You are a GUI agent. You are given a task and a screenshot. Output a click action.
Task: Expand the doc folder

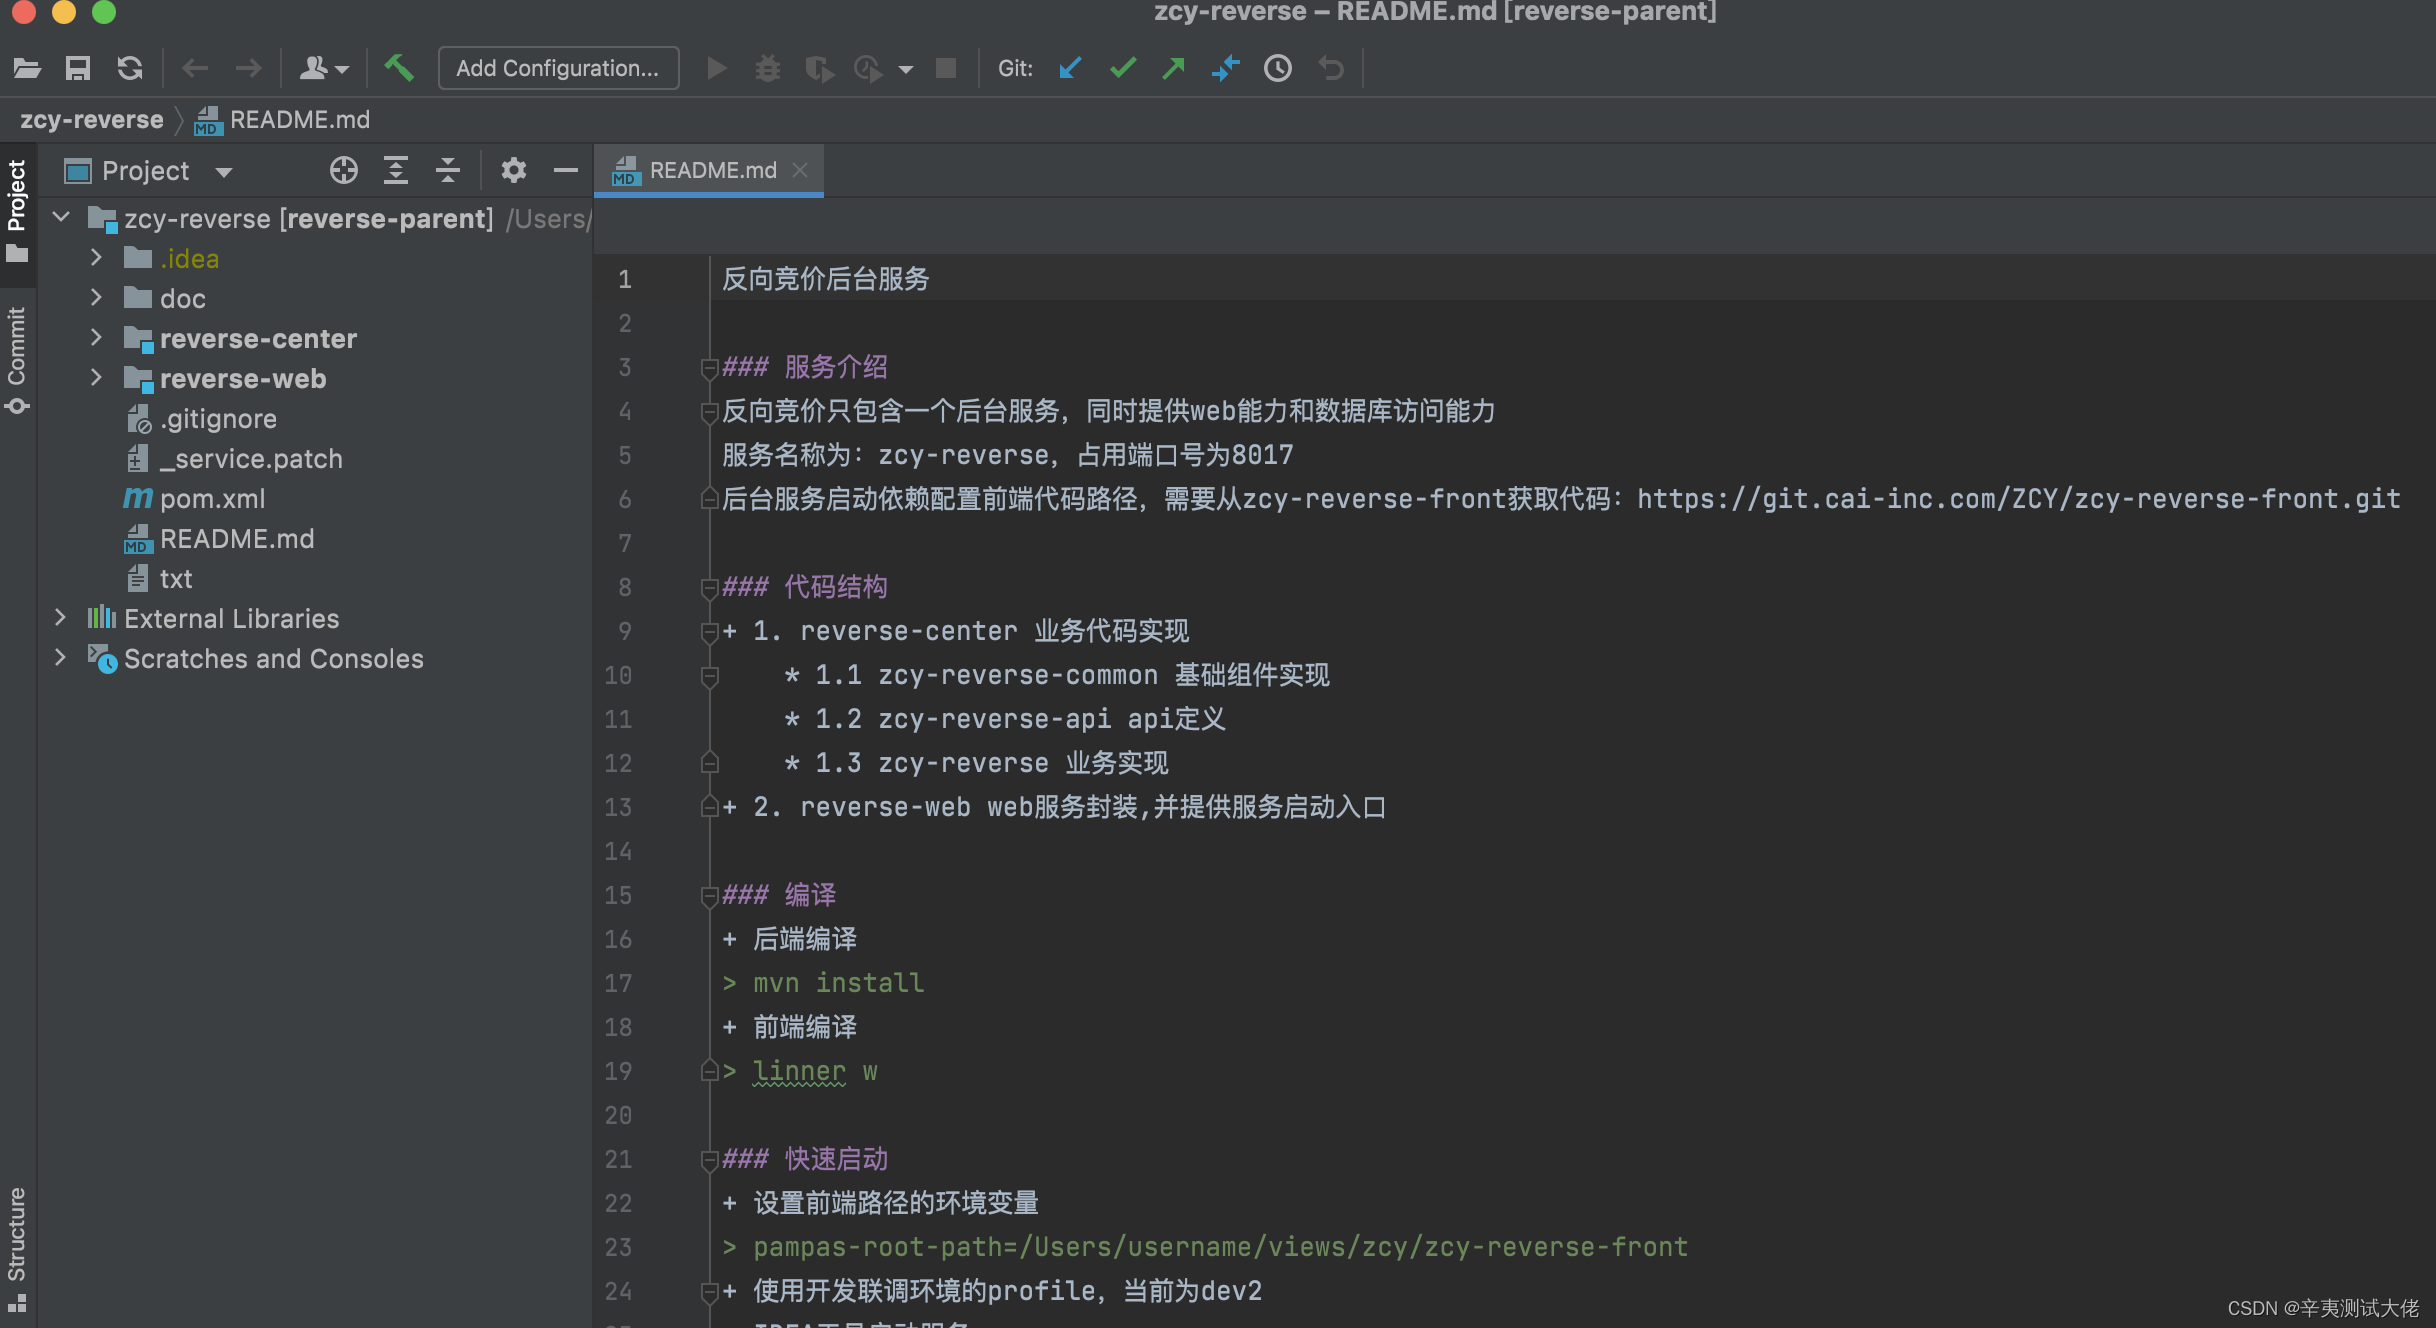click(x=96, y=298)
